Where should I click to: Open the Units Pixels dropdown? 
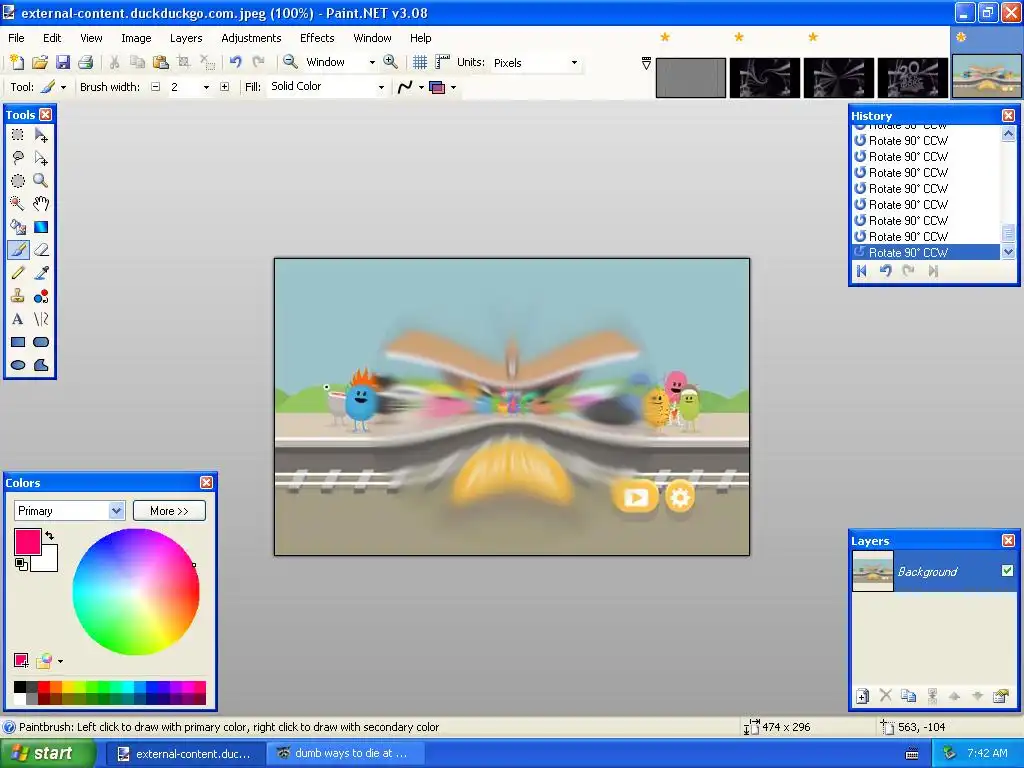coord(574,63)
